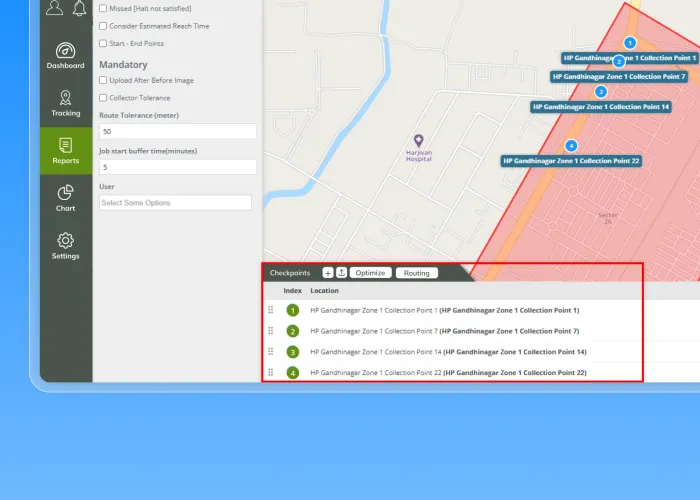
Task: Add a new checkpoint with plus icon
Action: pos(328,273)
